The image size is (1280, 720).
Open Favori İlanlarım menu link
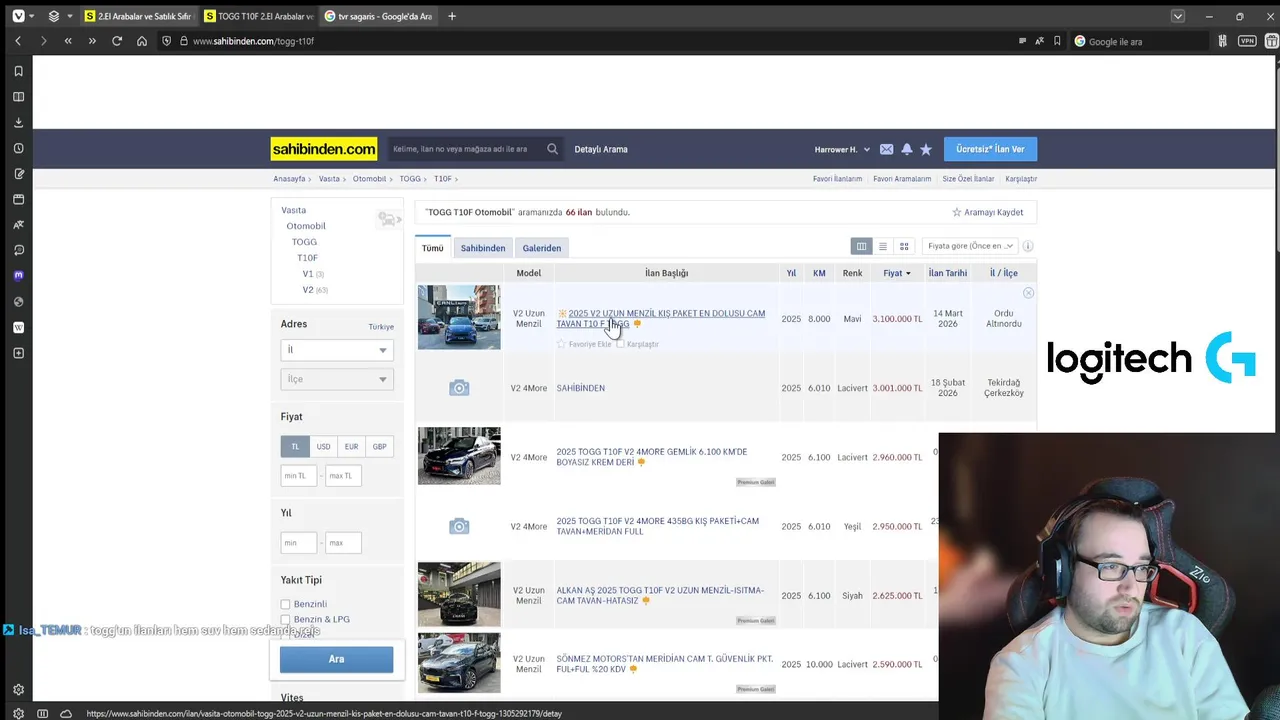(x=838, y=179)
